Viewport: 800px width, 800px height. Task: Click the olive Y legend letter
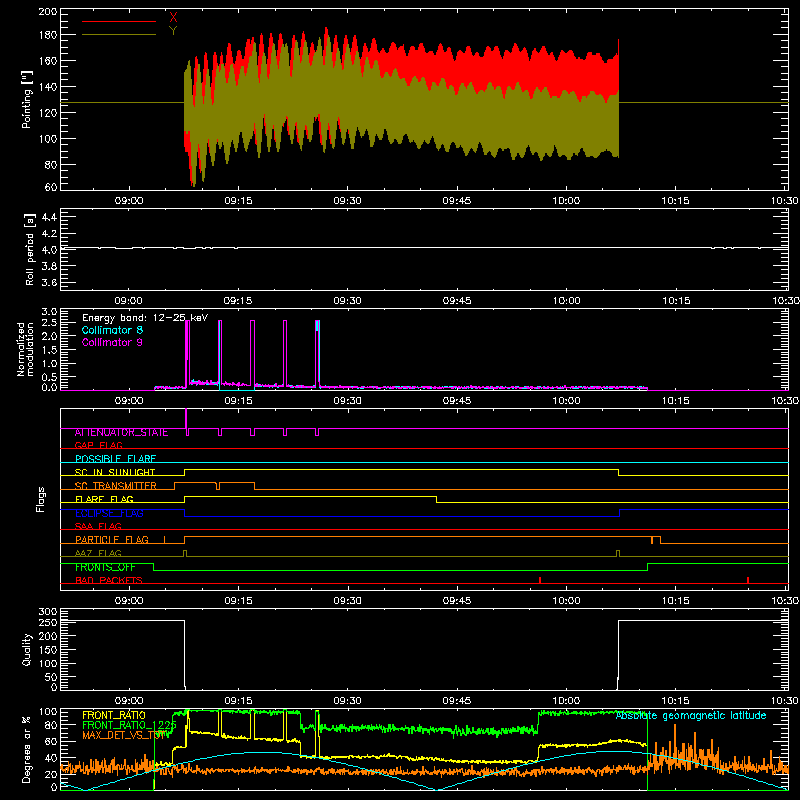point(173,31)
